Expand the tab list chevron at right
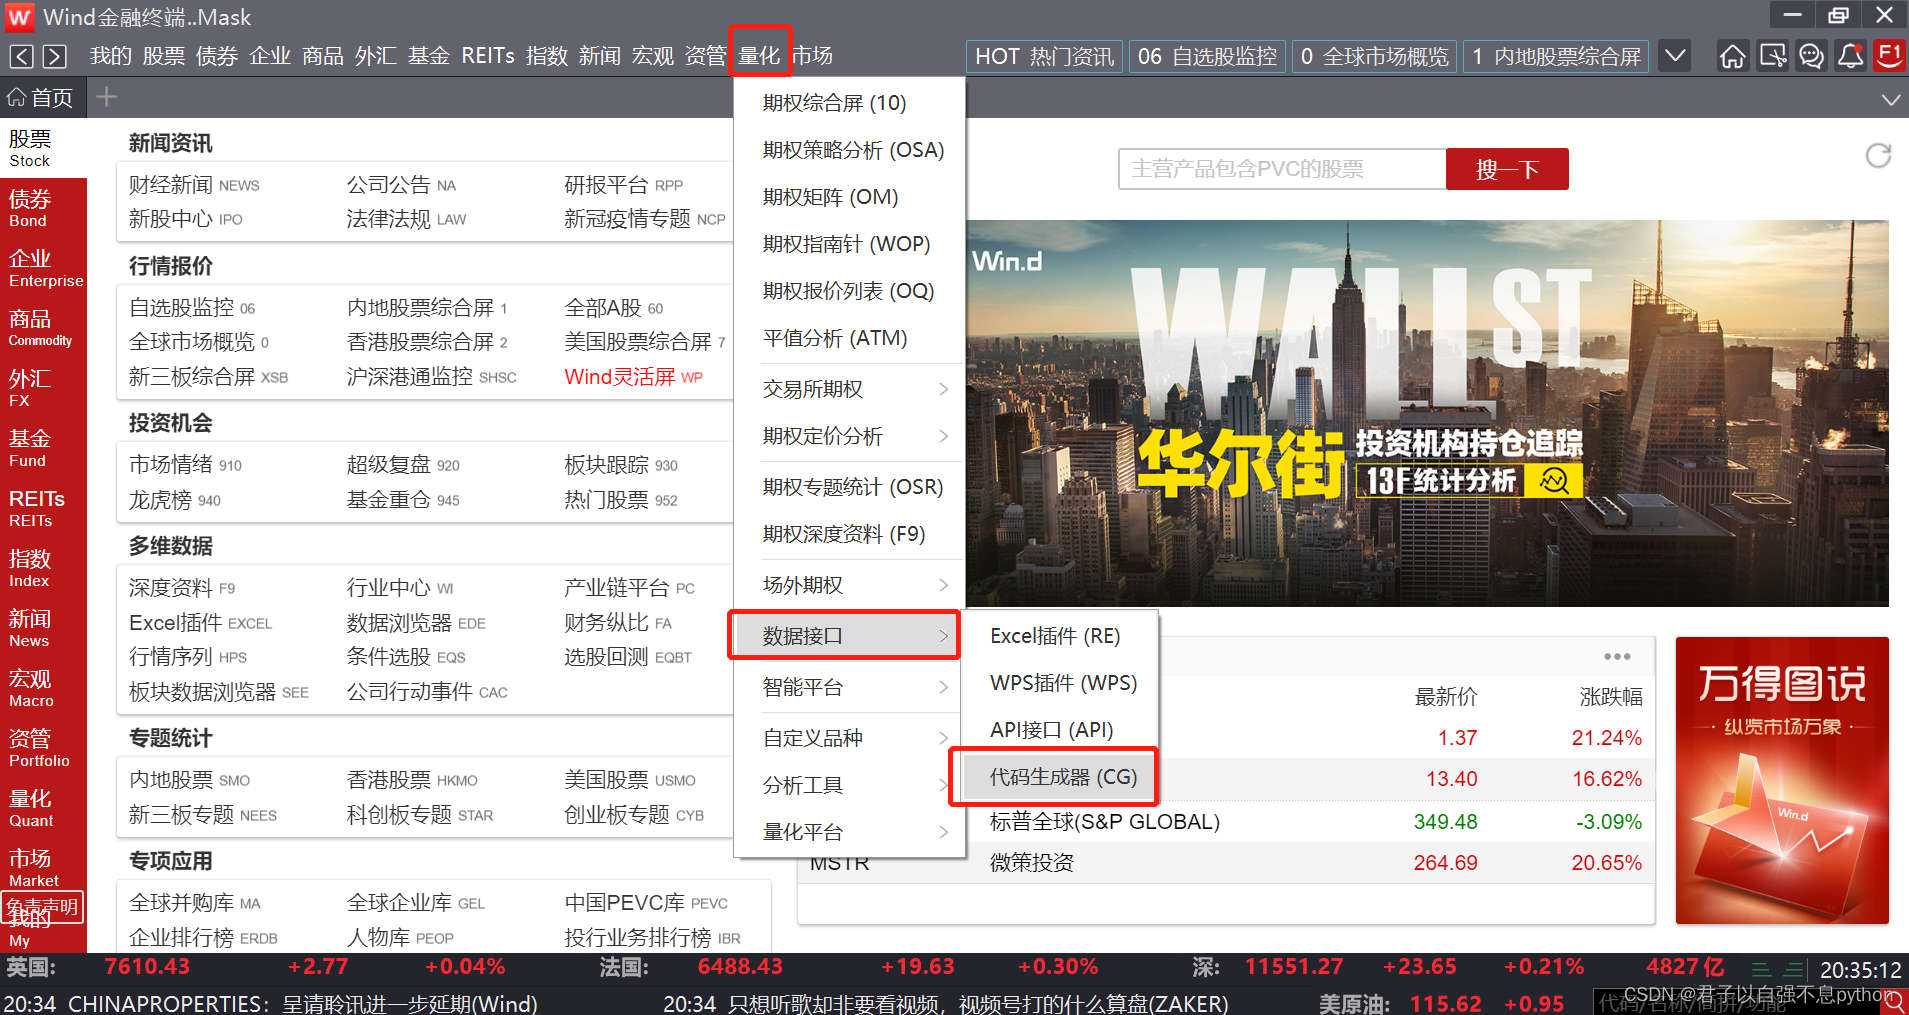 [x=1890, y=99]
